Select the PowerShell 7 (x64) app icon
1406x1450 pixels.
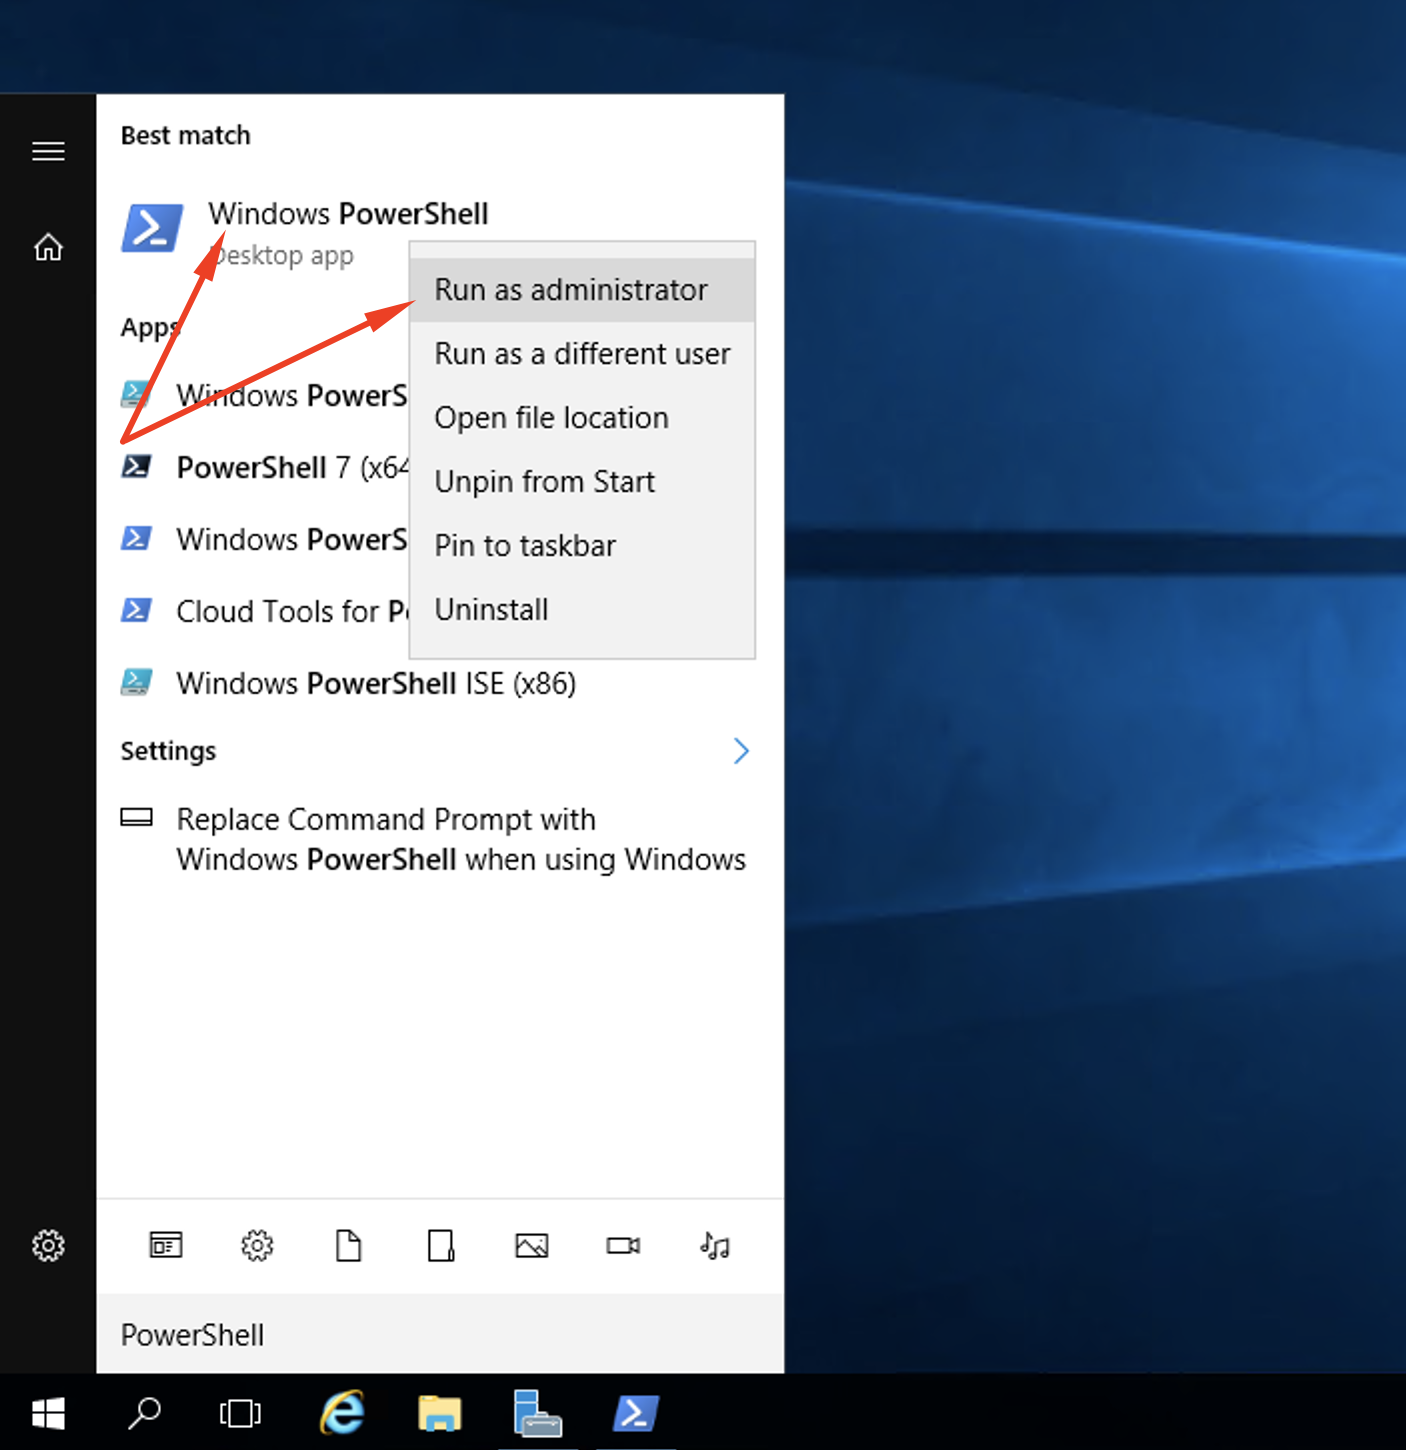[137, 466]
